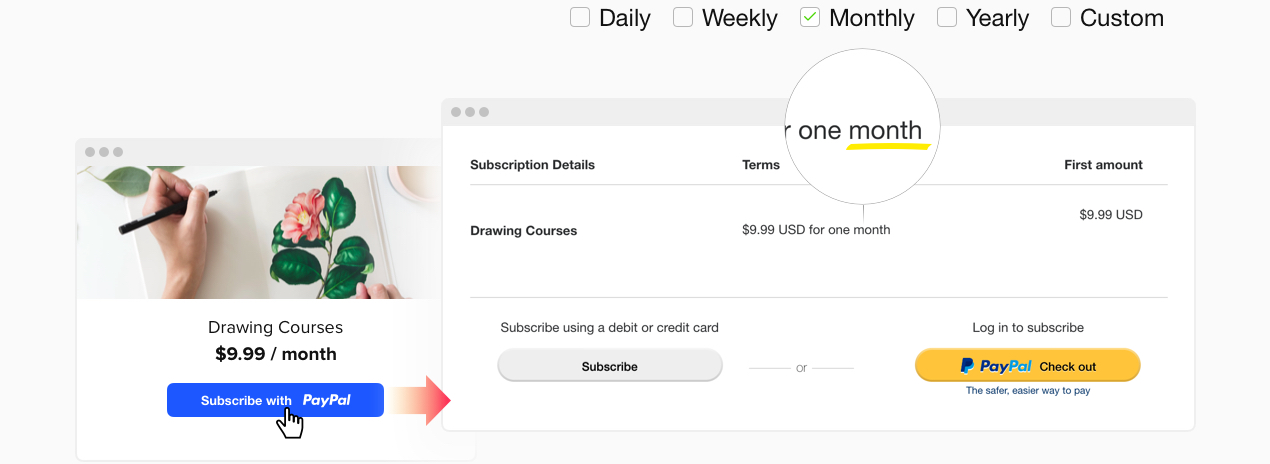Select the Custom billing checkbox

(1061, 17)
